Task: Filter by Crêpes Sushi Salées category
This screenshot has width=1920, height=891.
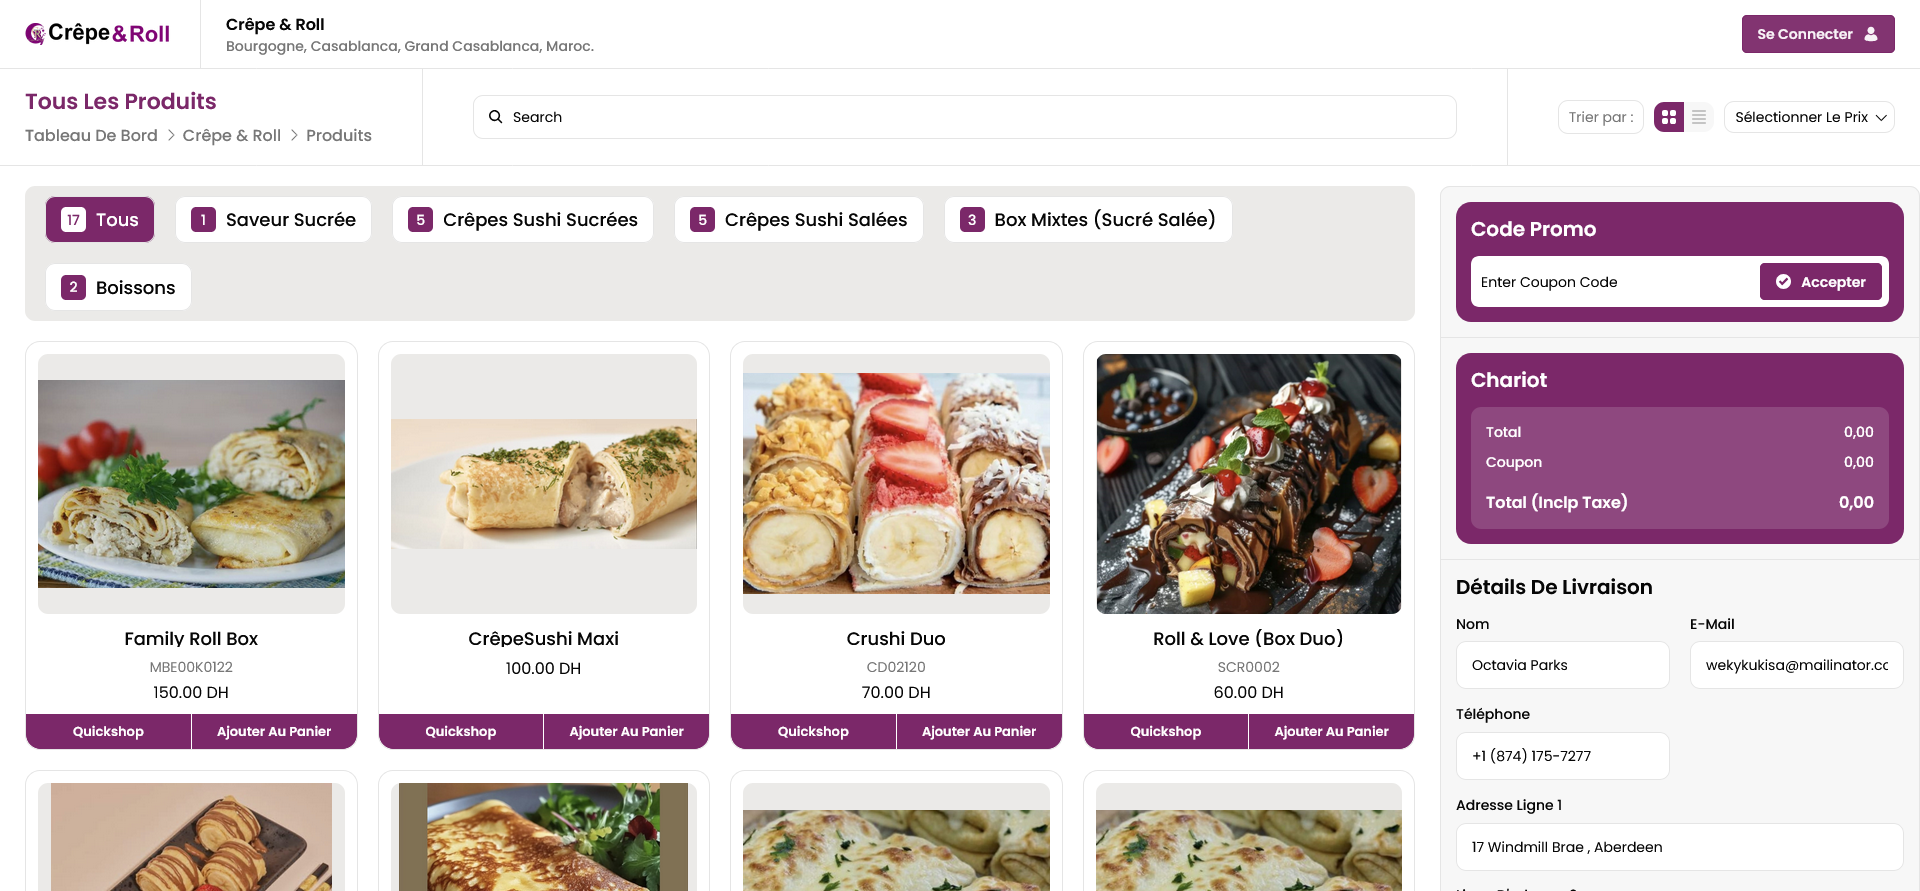Action: pos(798,220)
